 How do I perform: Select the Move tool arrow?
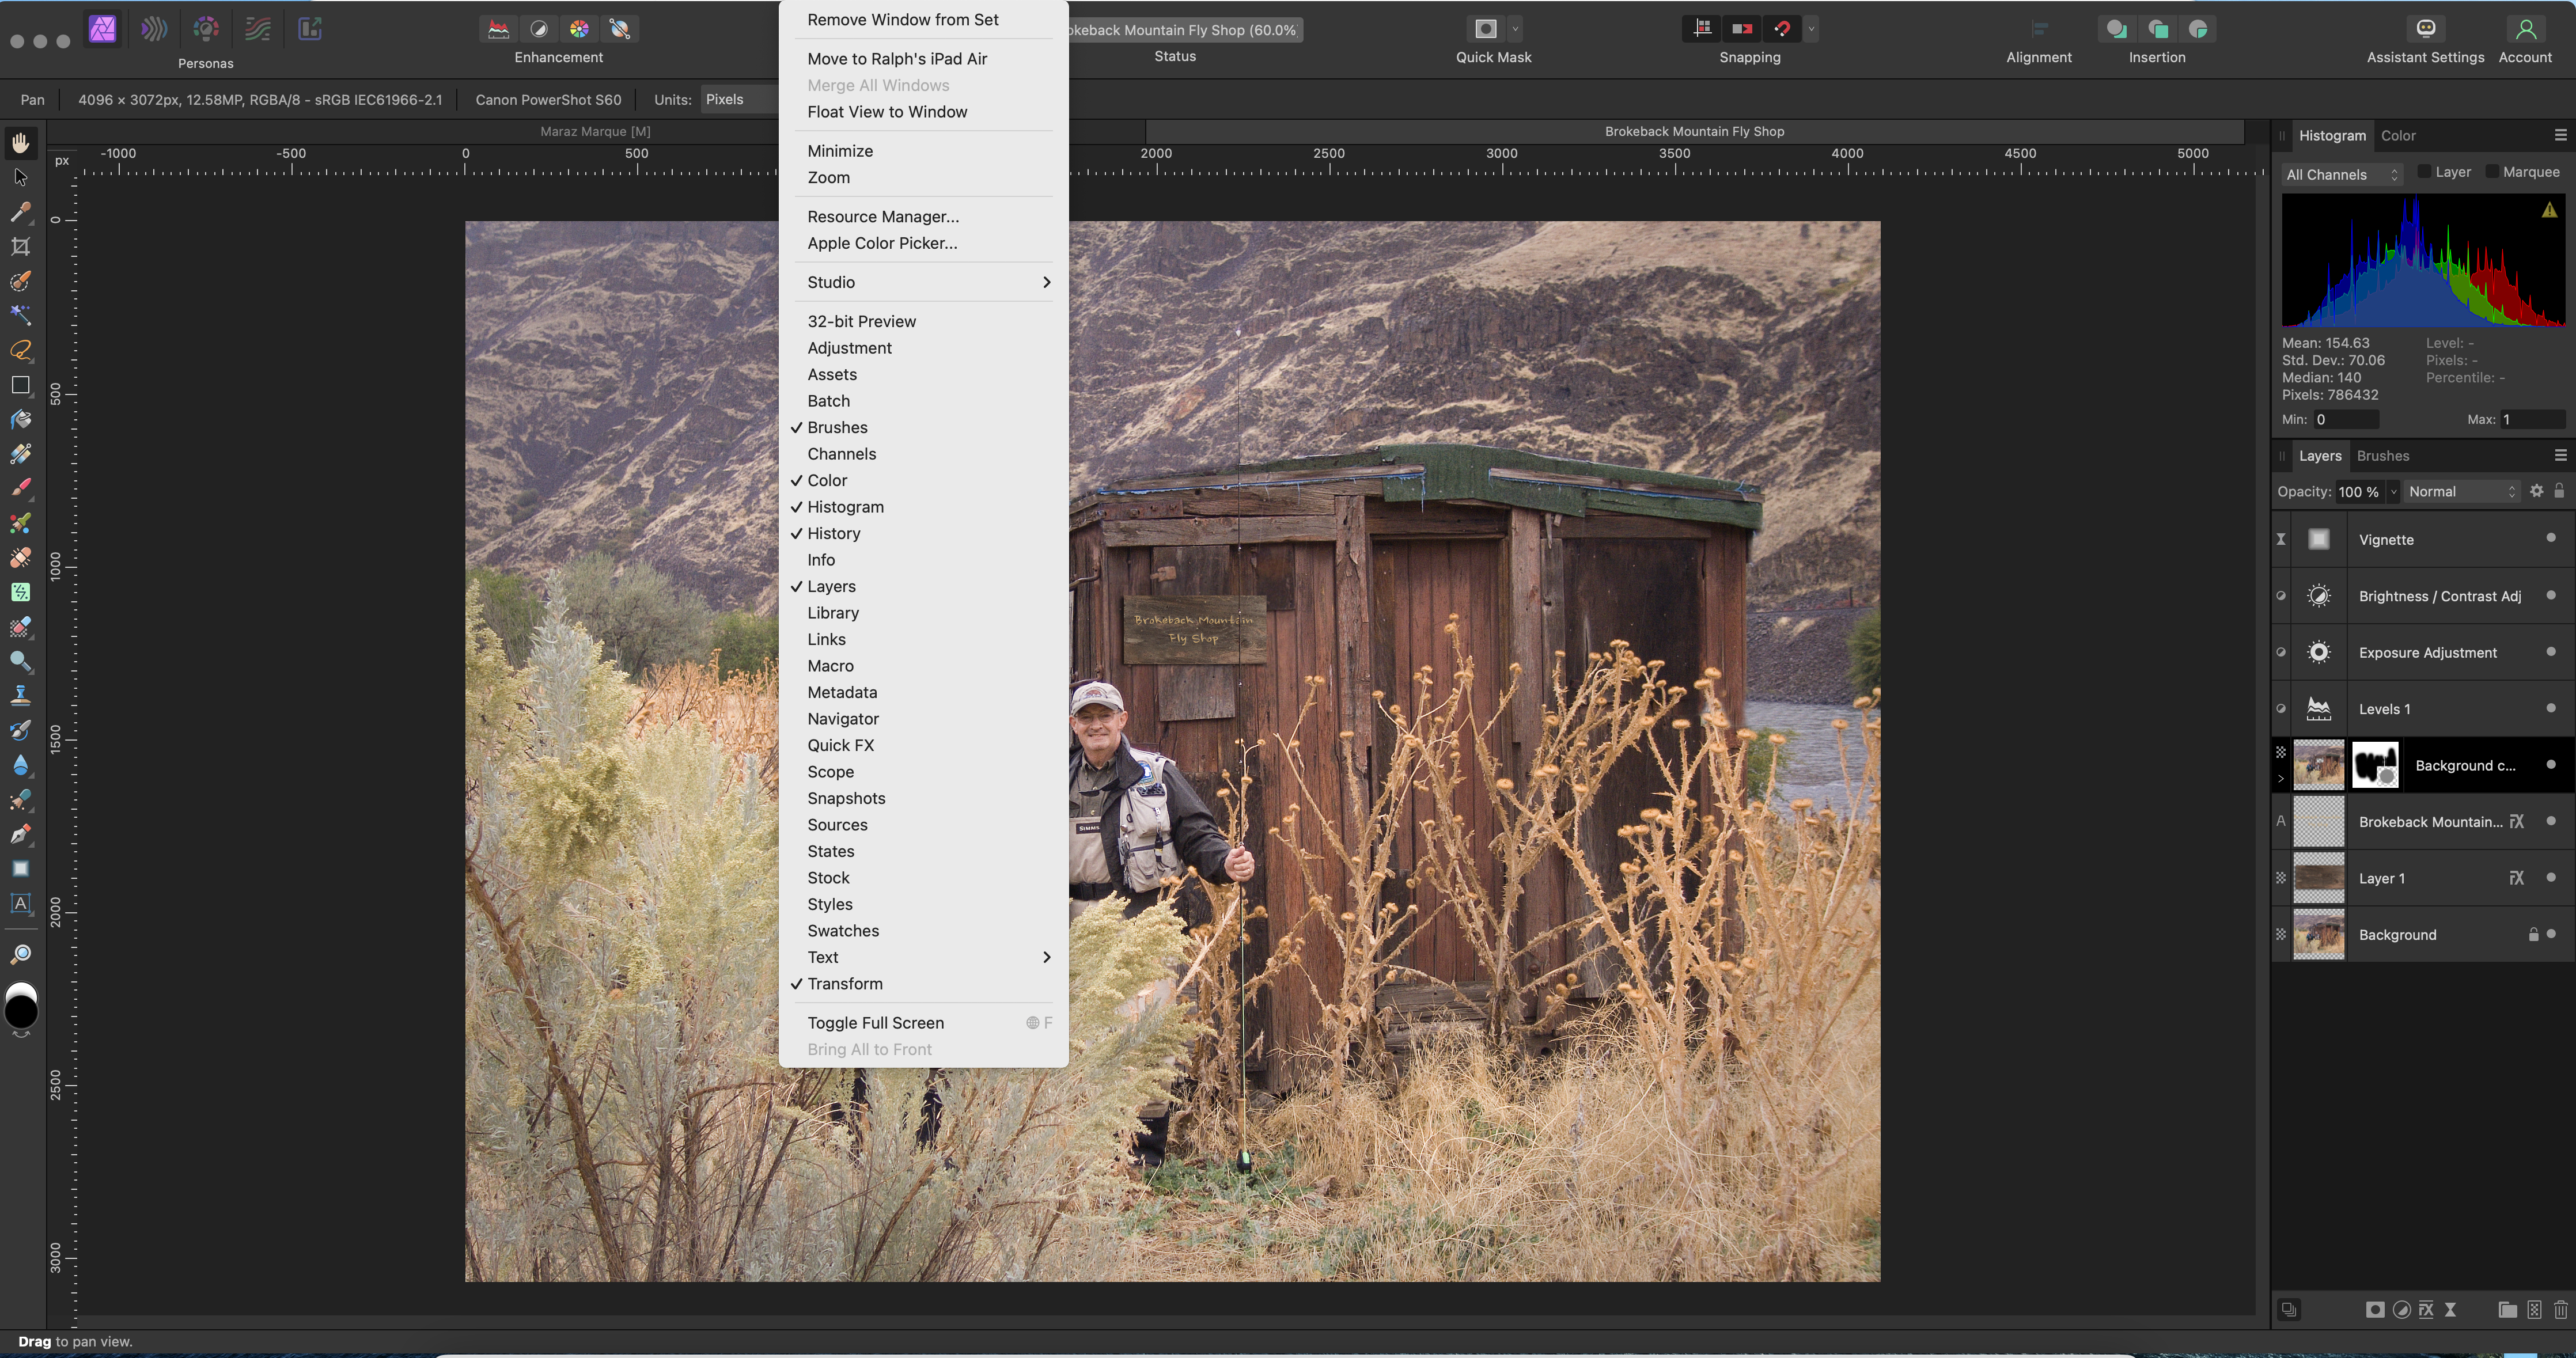point(20,178)
